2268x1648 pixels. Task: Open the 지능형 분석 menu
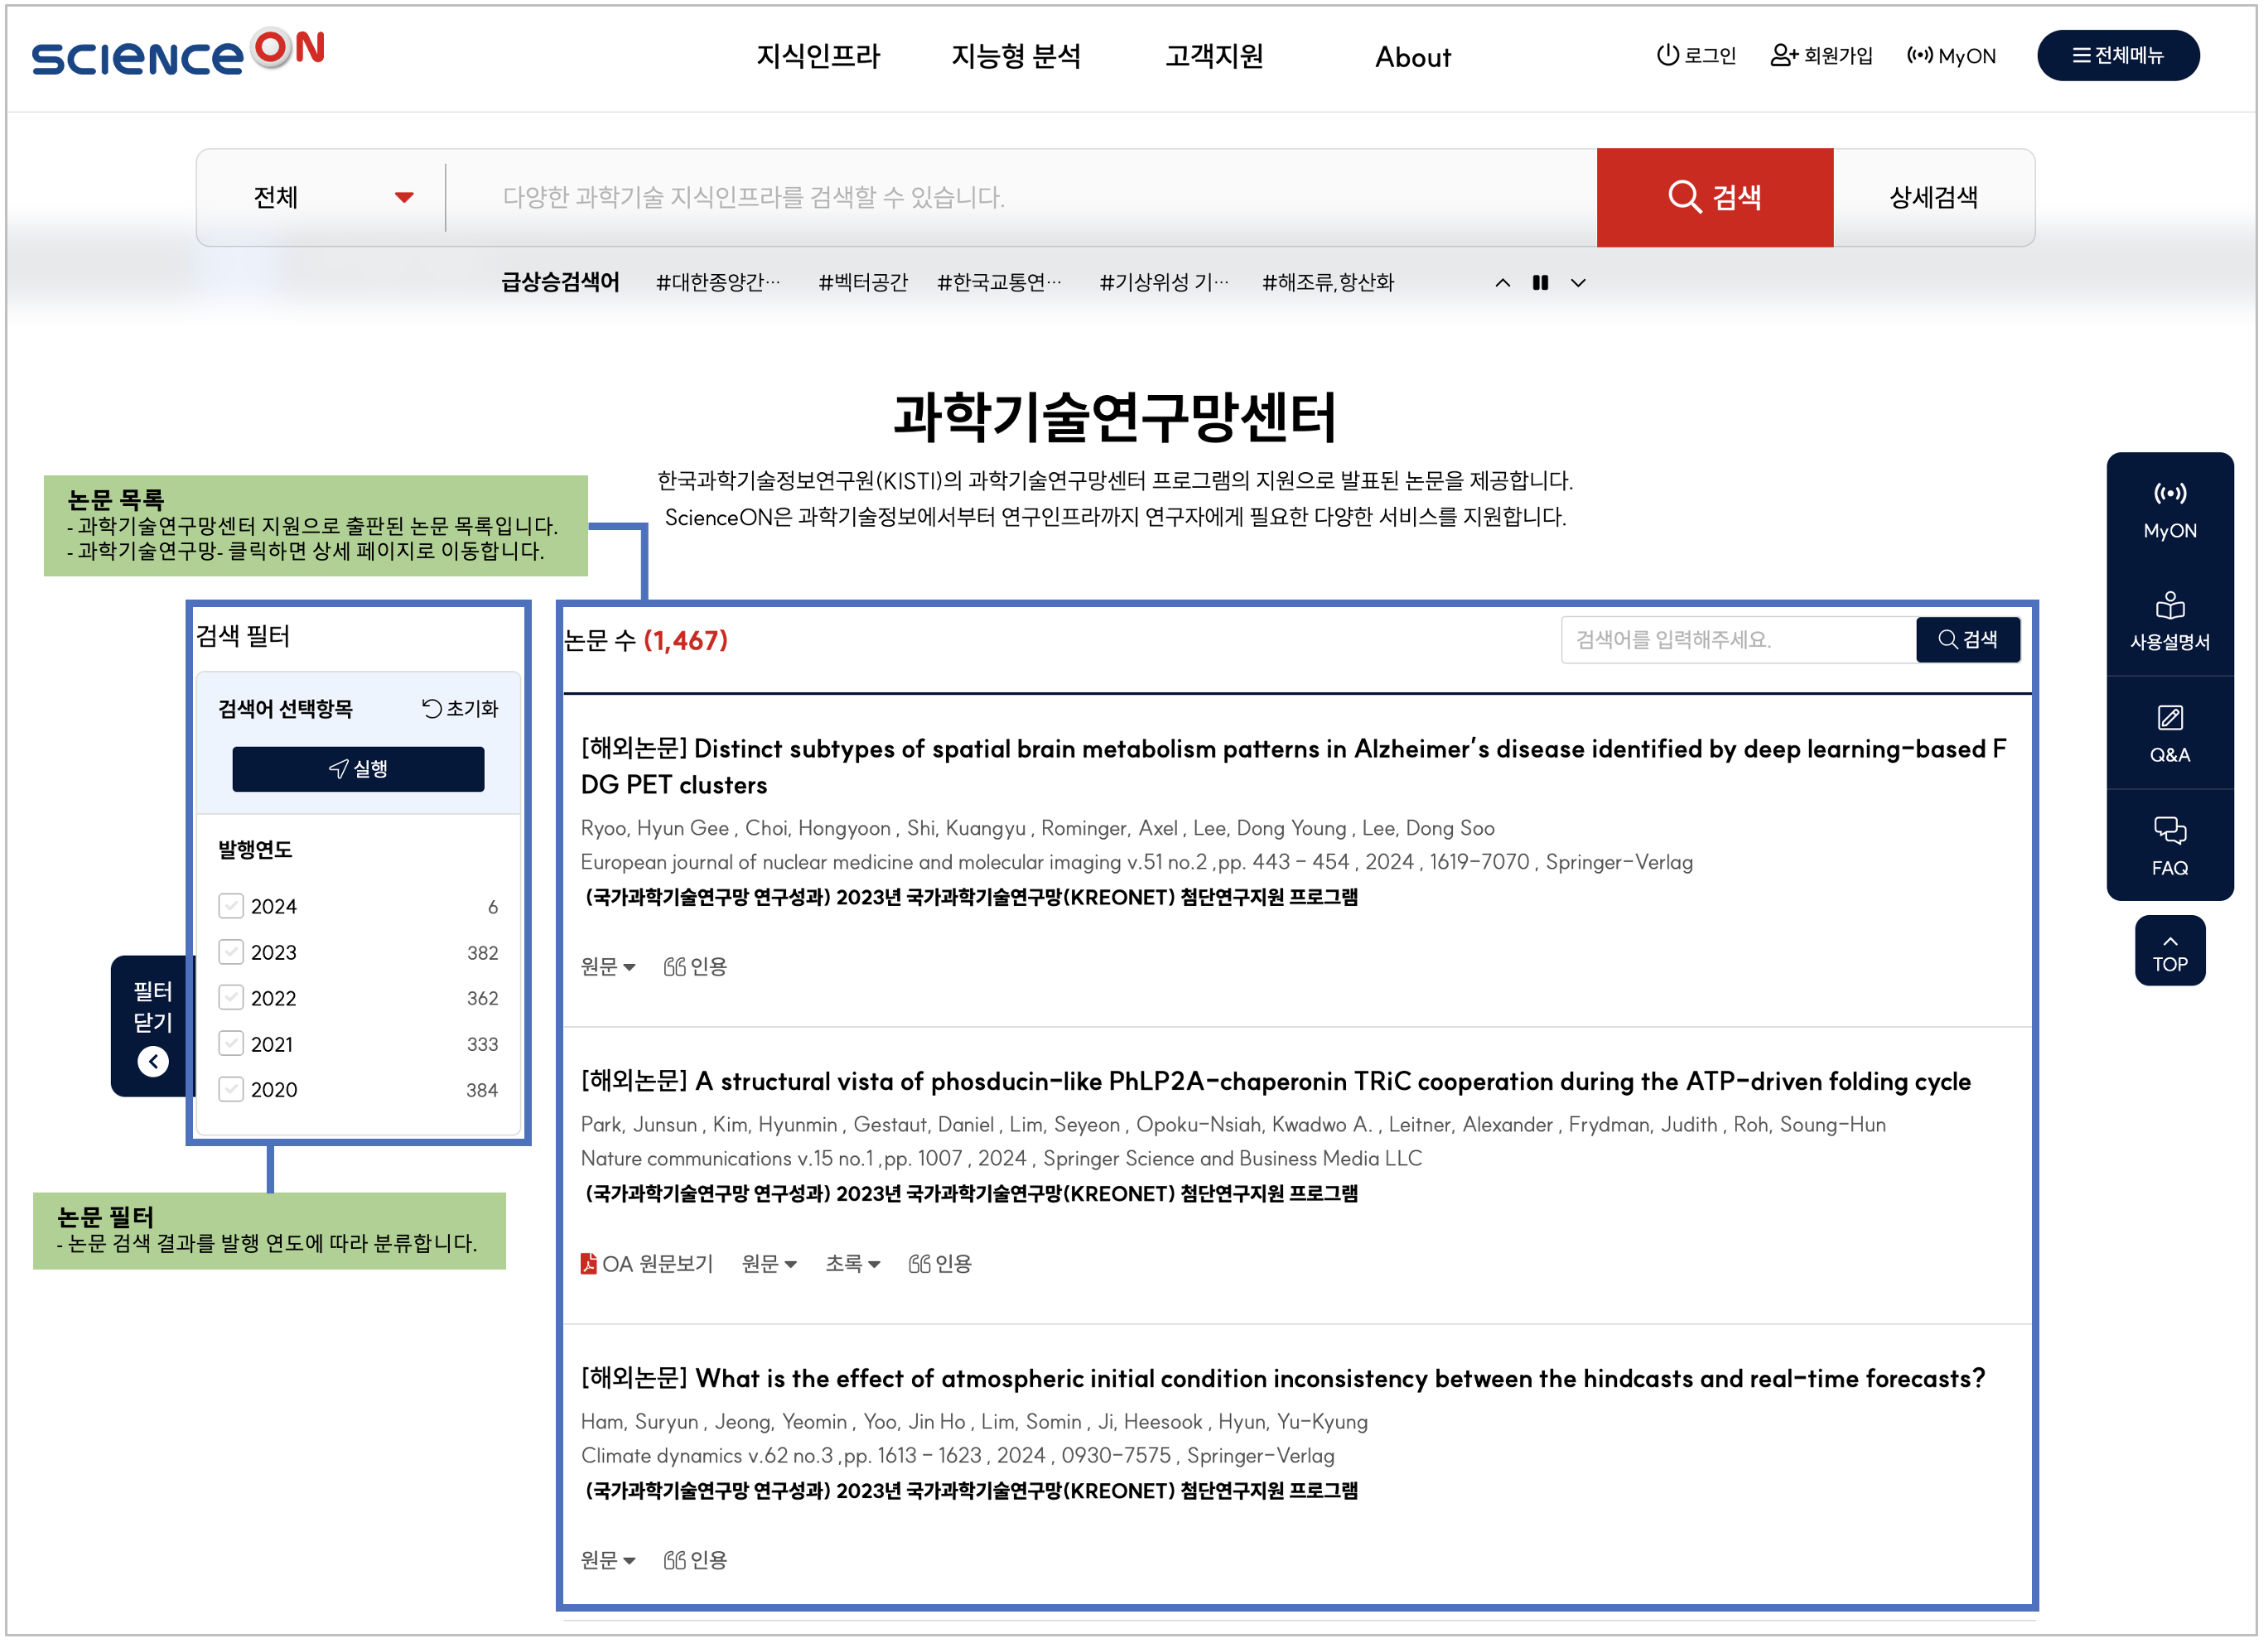(1017, 56)
